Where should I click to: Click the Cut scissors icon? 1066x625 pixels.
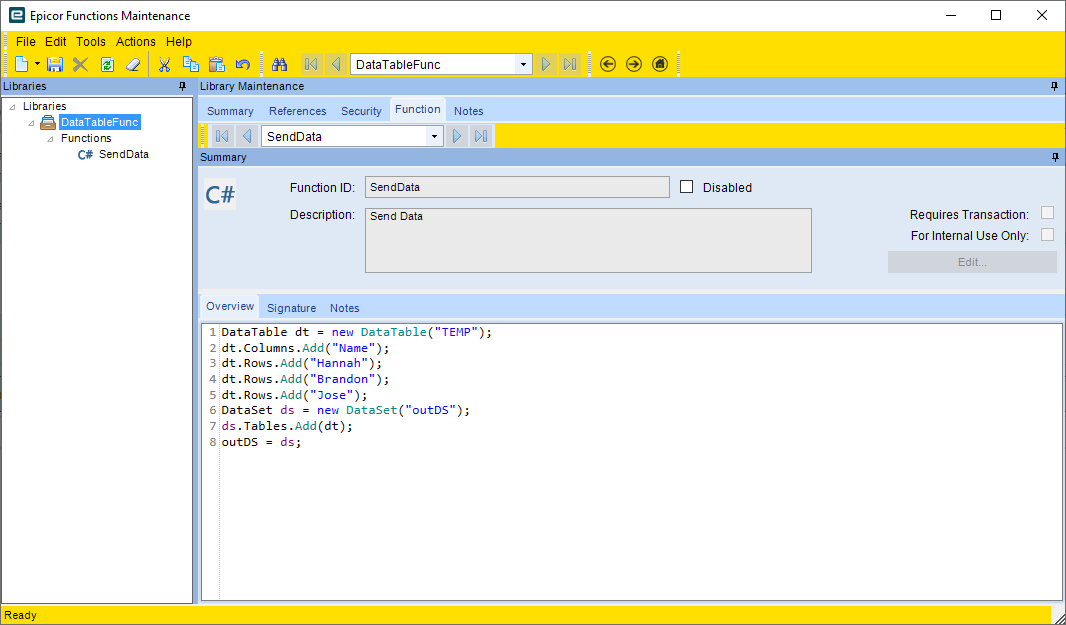click(164, 65)
